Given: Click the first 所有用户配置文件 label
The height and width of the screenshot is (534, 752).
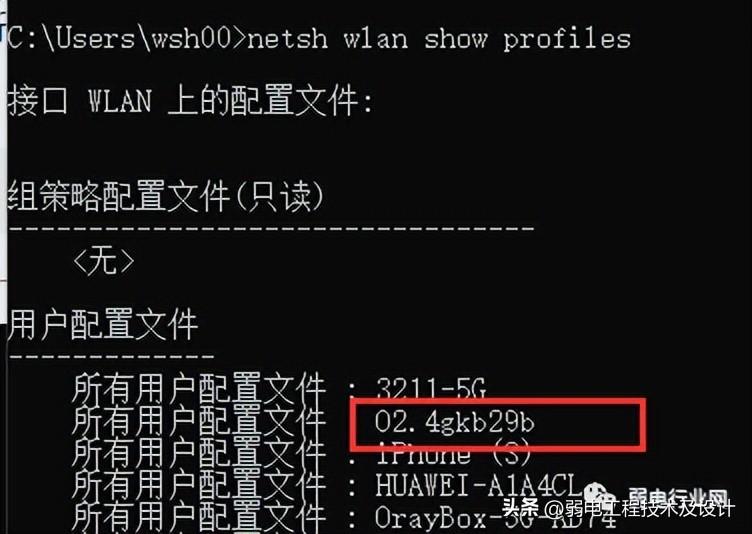Looking at the screenshot, I should tap(199, 389).
